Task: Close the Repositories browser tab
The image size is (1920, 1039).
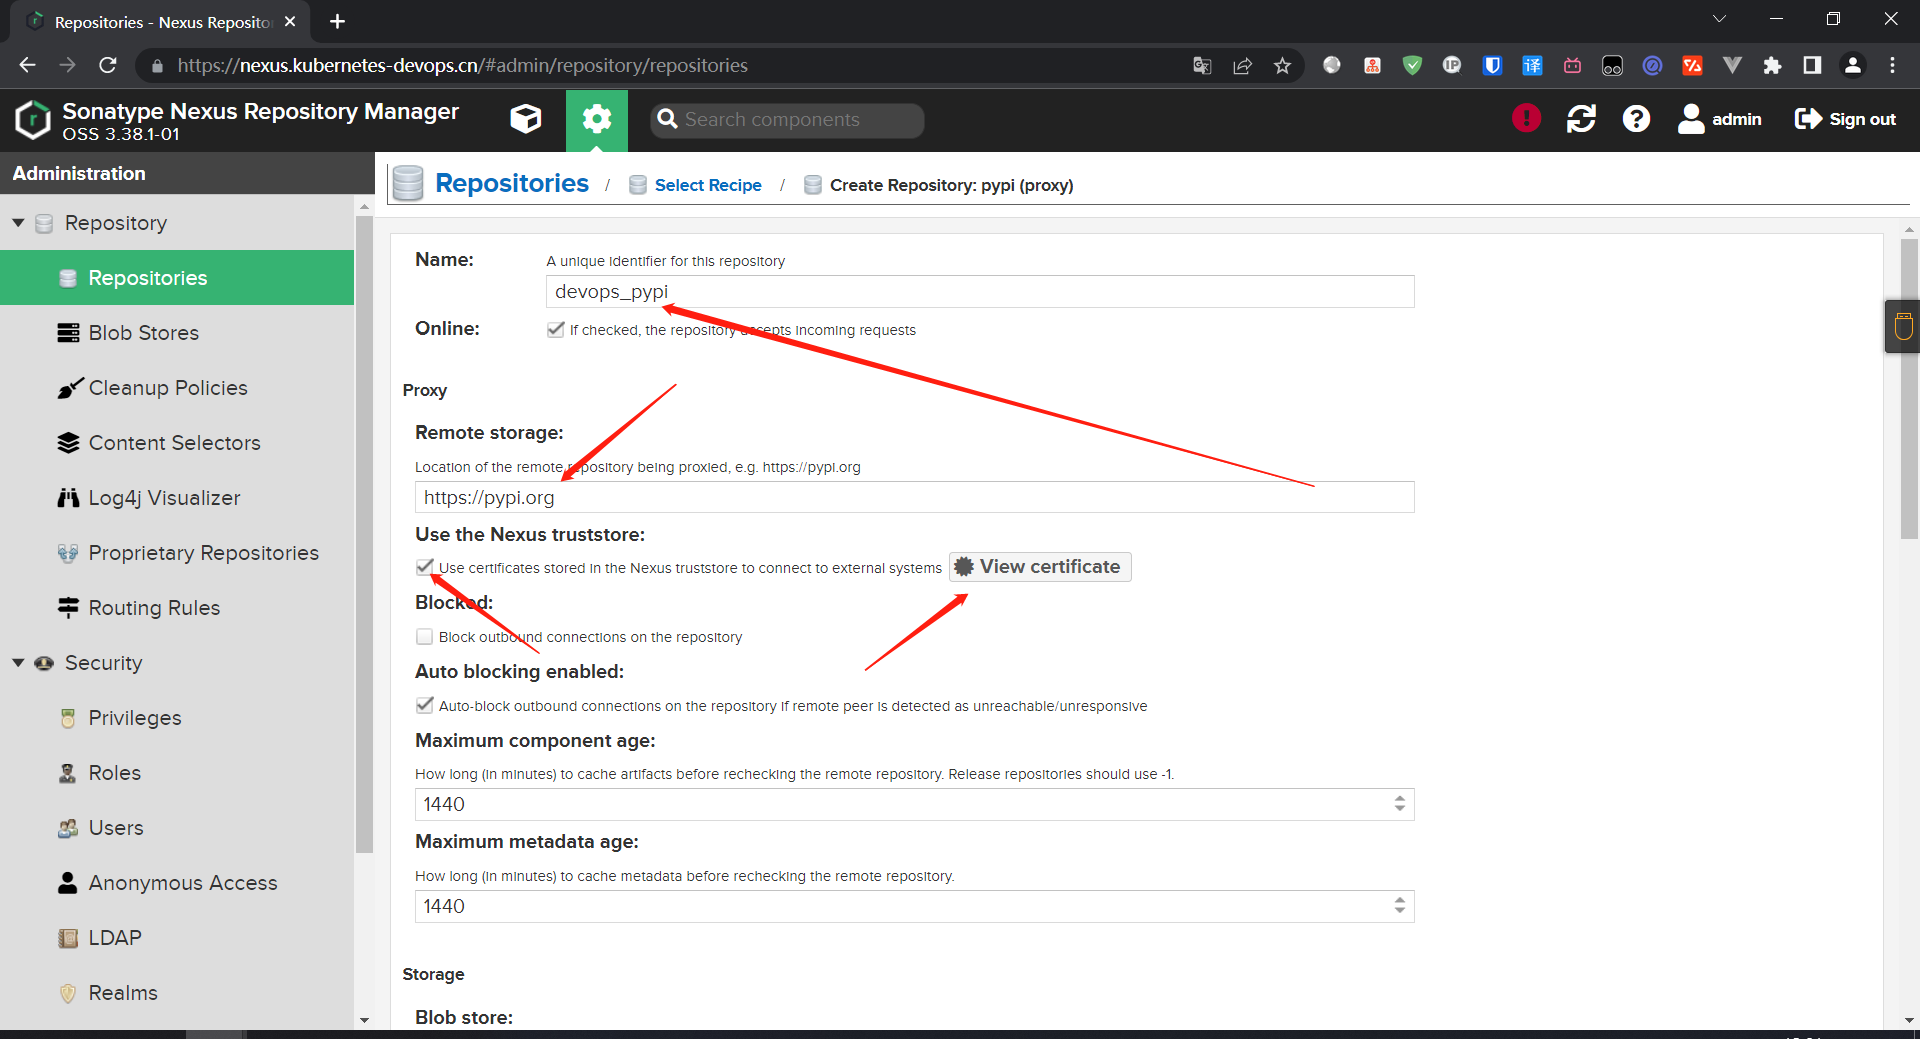Action: [x=290, y=21]
